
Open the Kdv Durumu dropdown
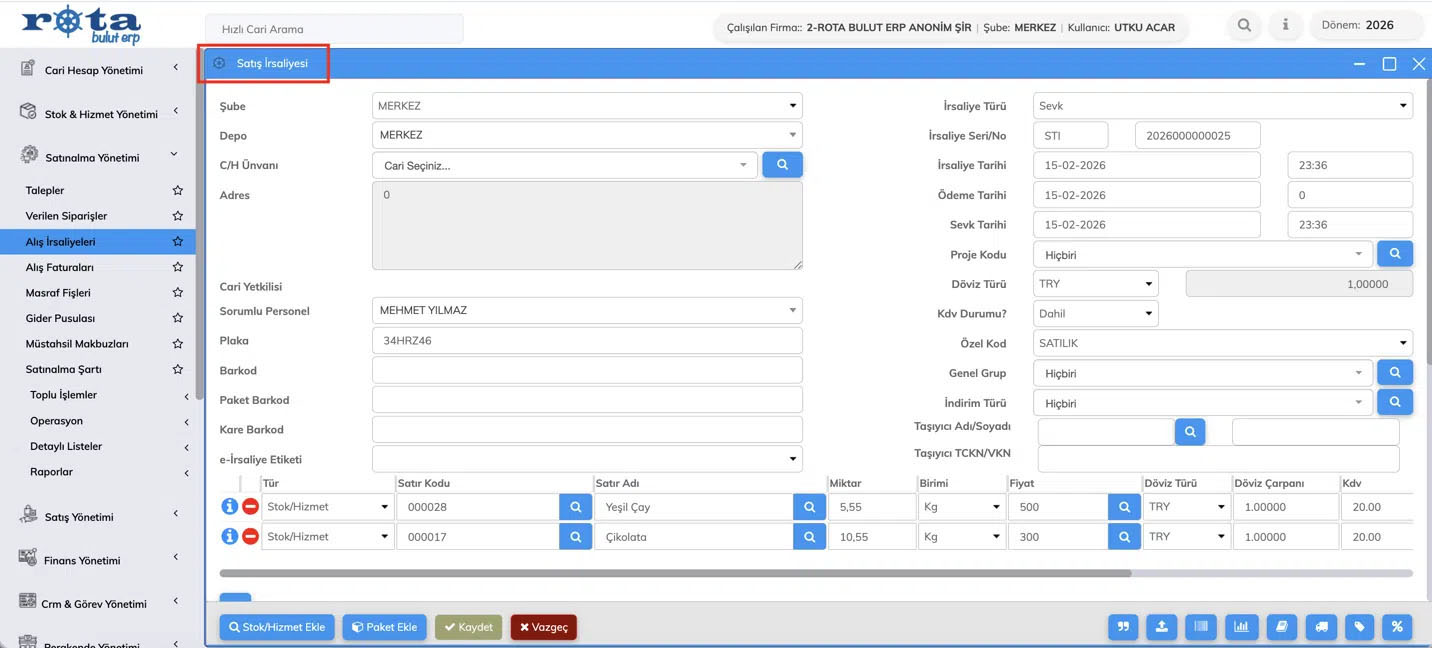point(1095,314)
